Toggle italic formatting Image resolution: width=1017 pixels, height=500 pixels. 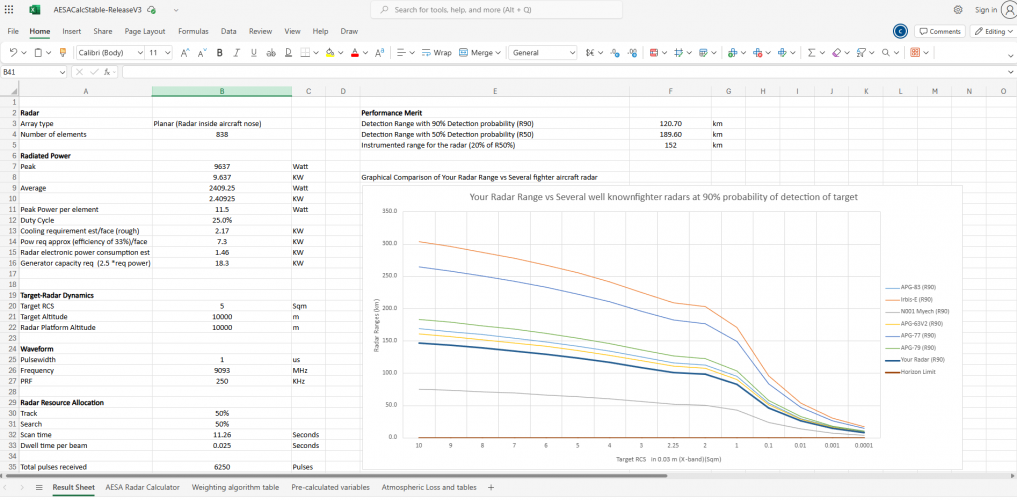click(236, 53)
